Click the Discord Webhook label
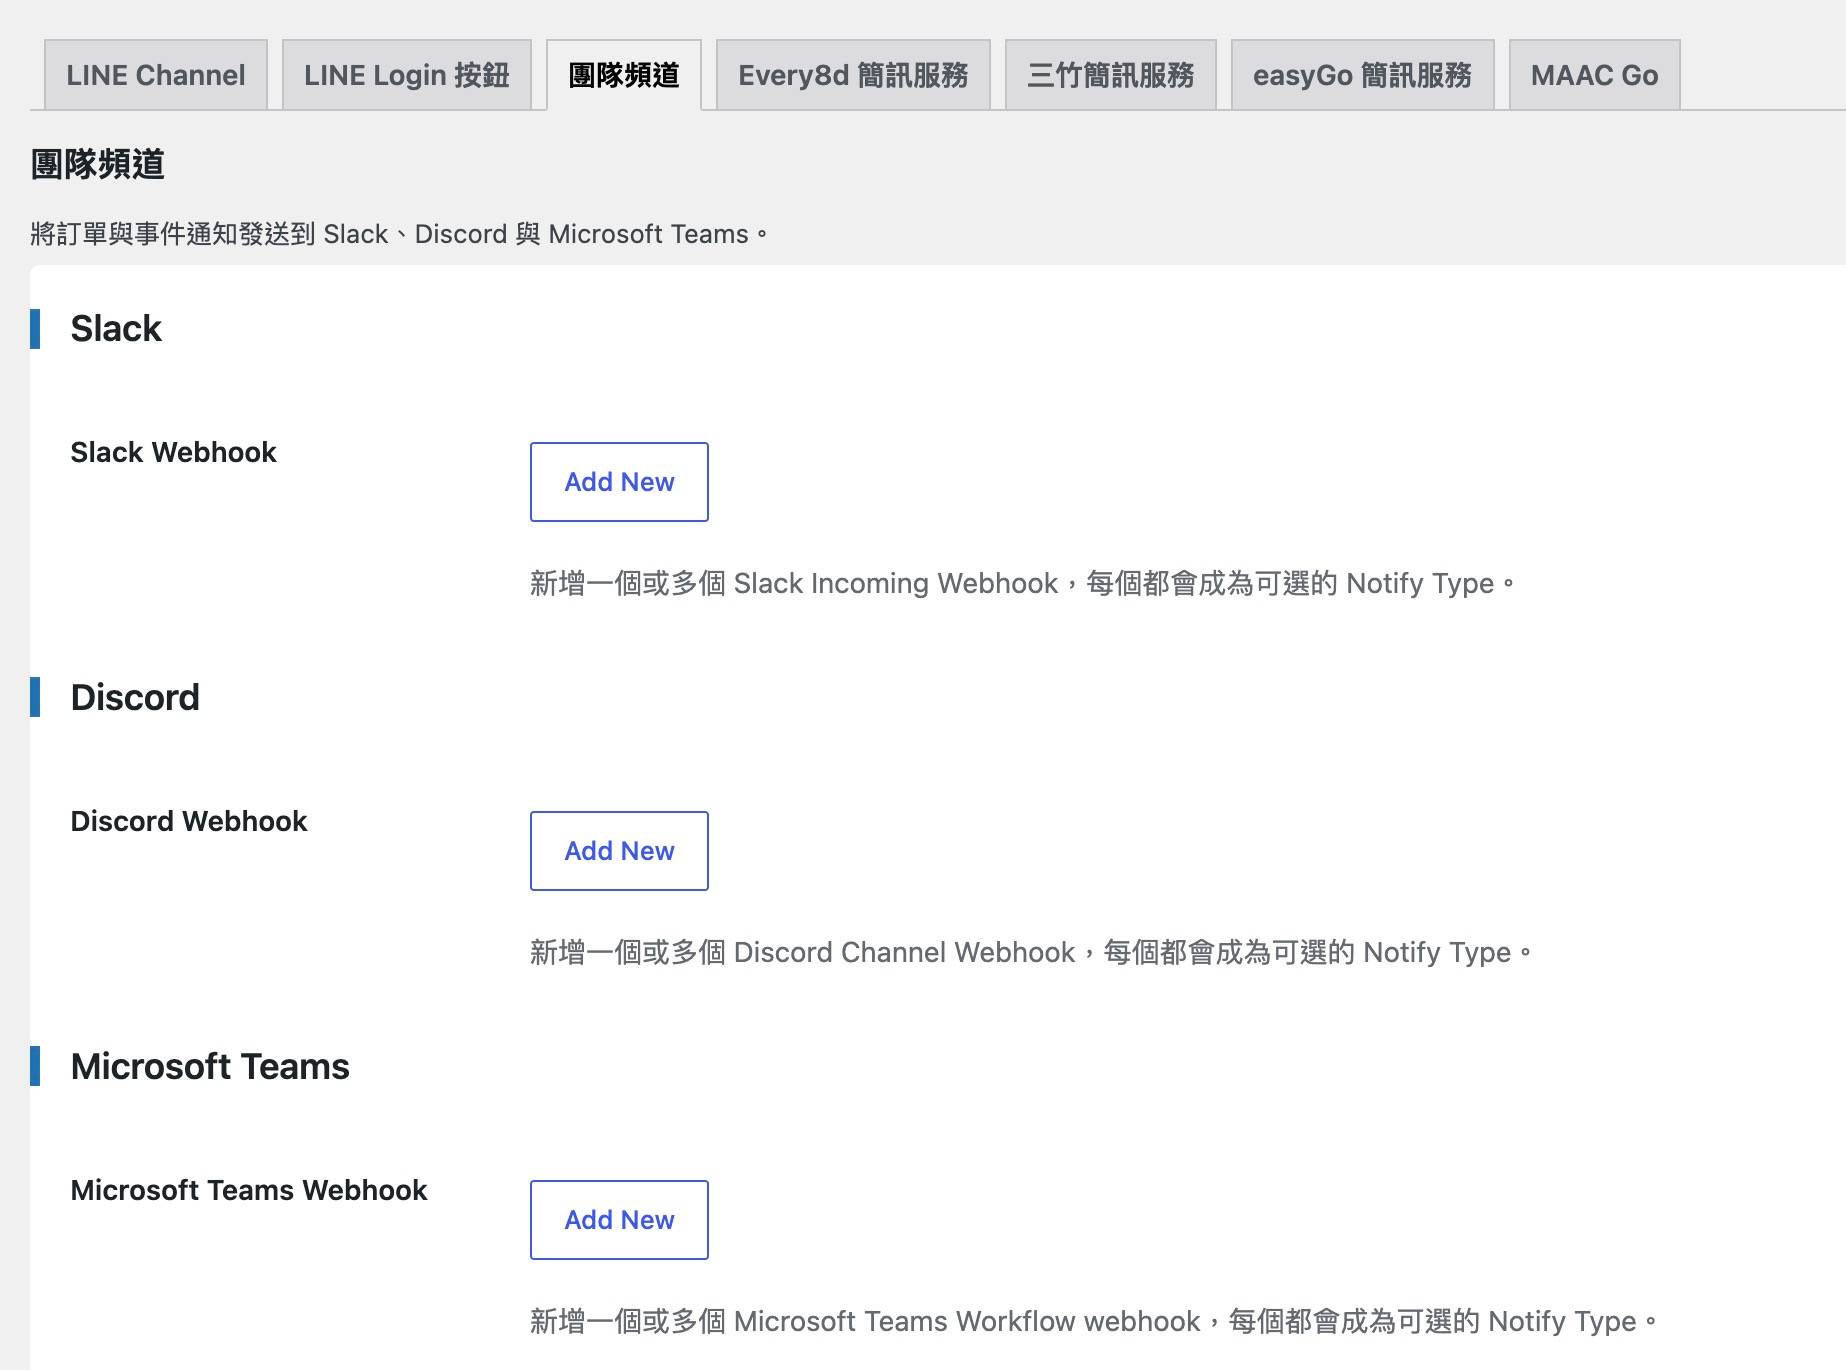Screen dimensions: 1846x1370 [189, 821]
